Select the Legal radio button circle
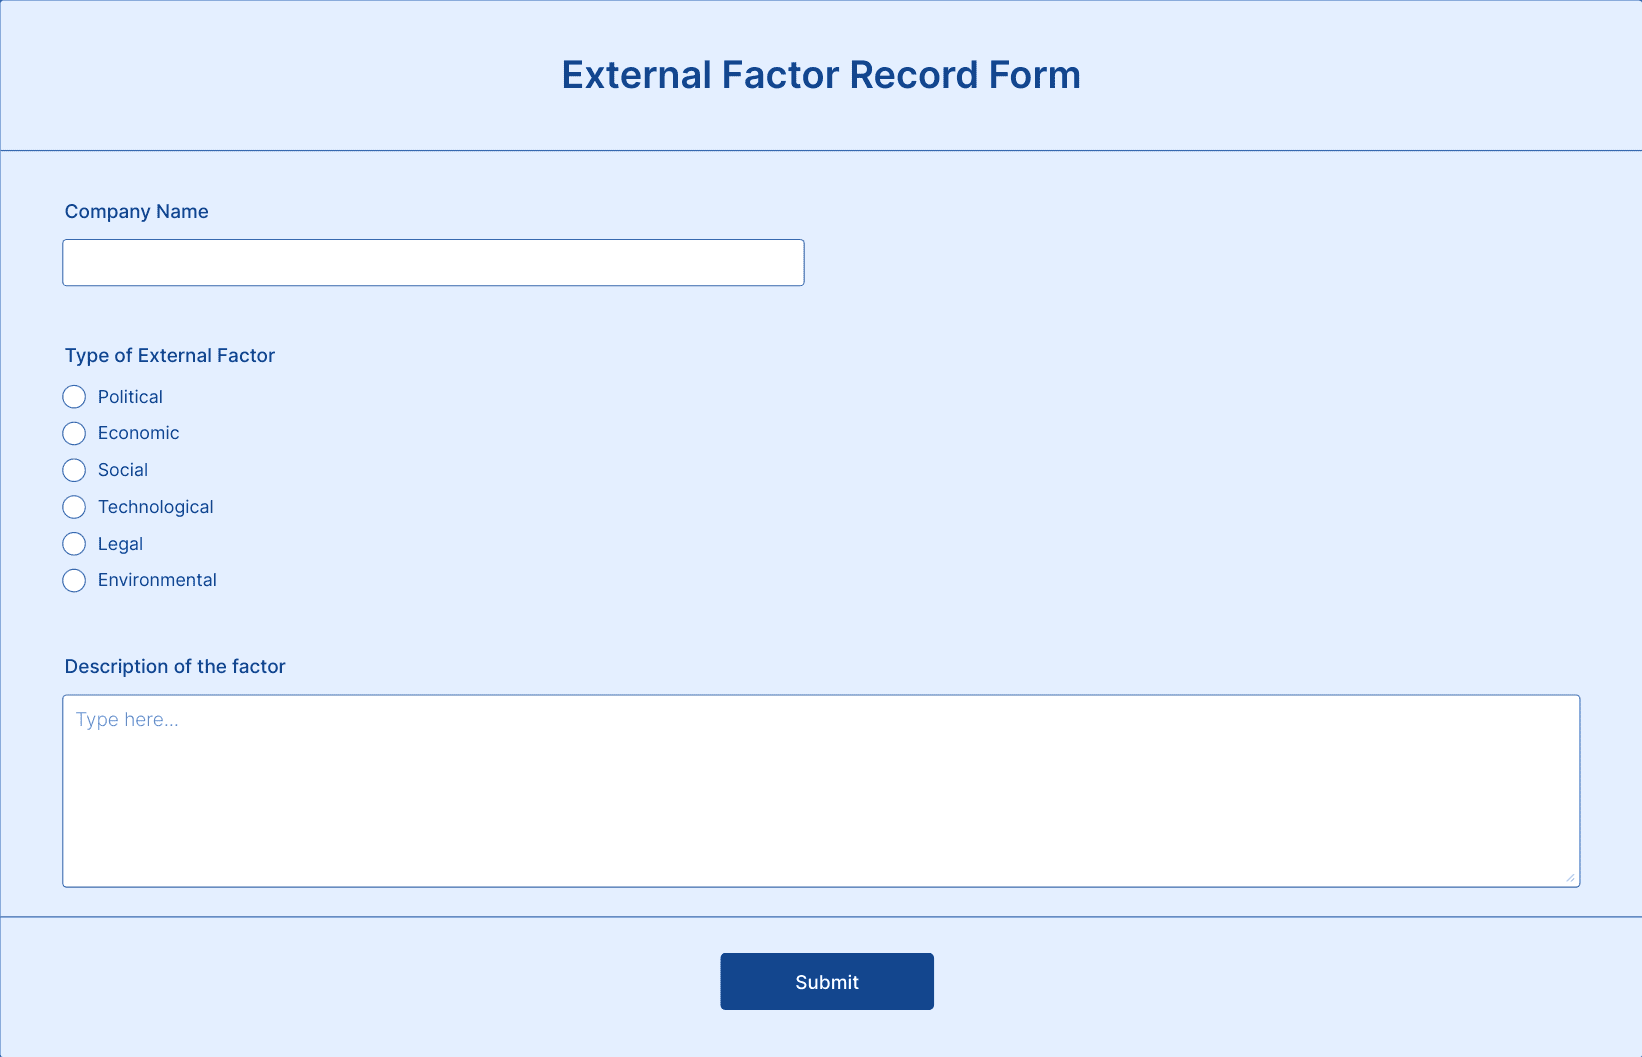The height and width of the screenshot is (1057, 1642). pos(74,544)
